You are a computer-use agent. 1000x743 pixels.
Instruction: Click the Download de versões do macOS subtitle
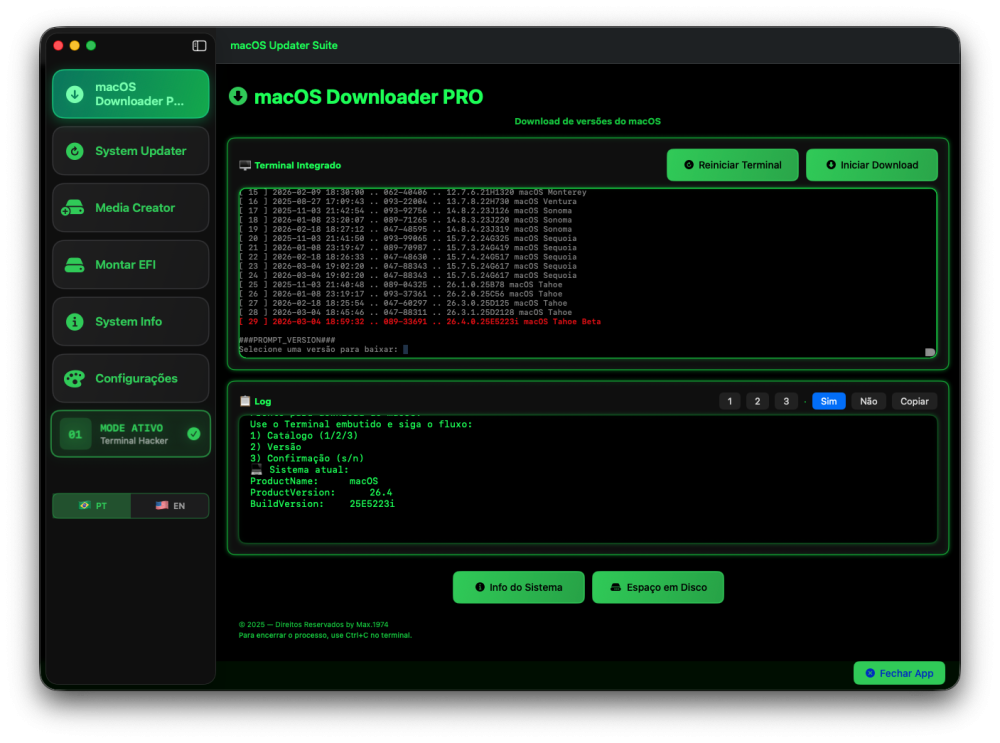pos(587,121)
